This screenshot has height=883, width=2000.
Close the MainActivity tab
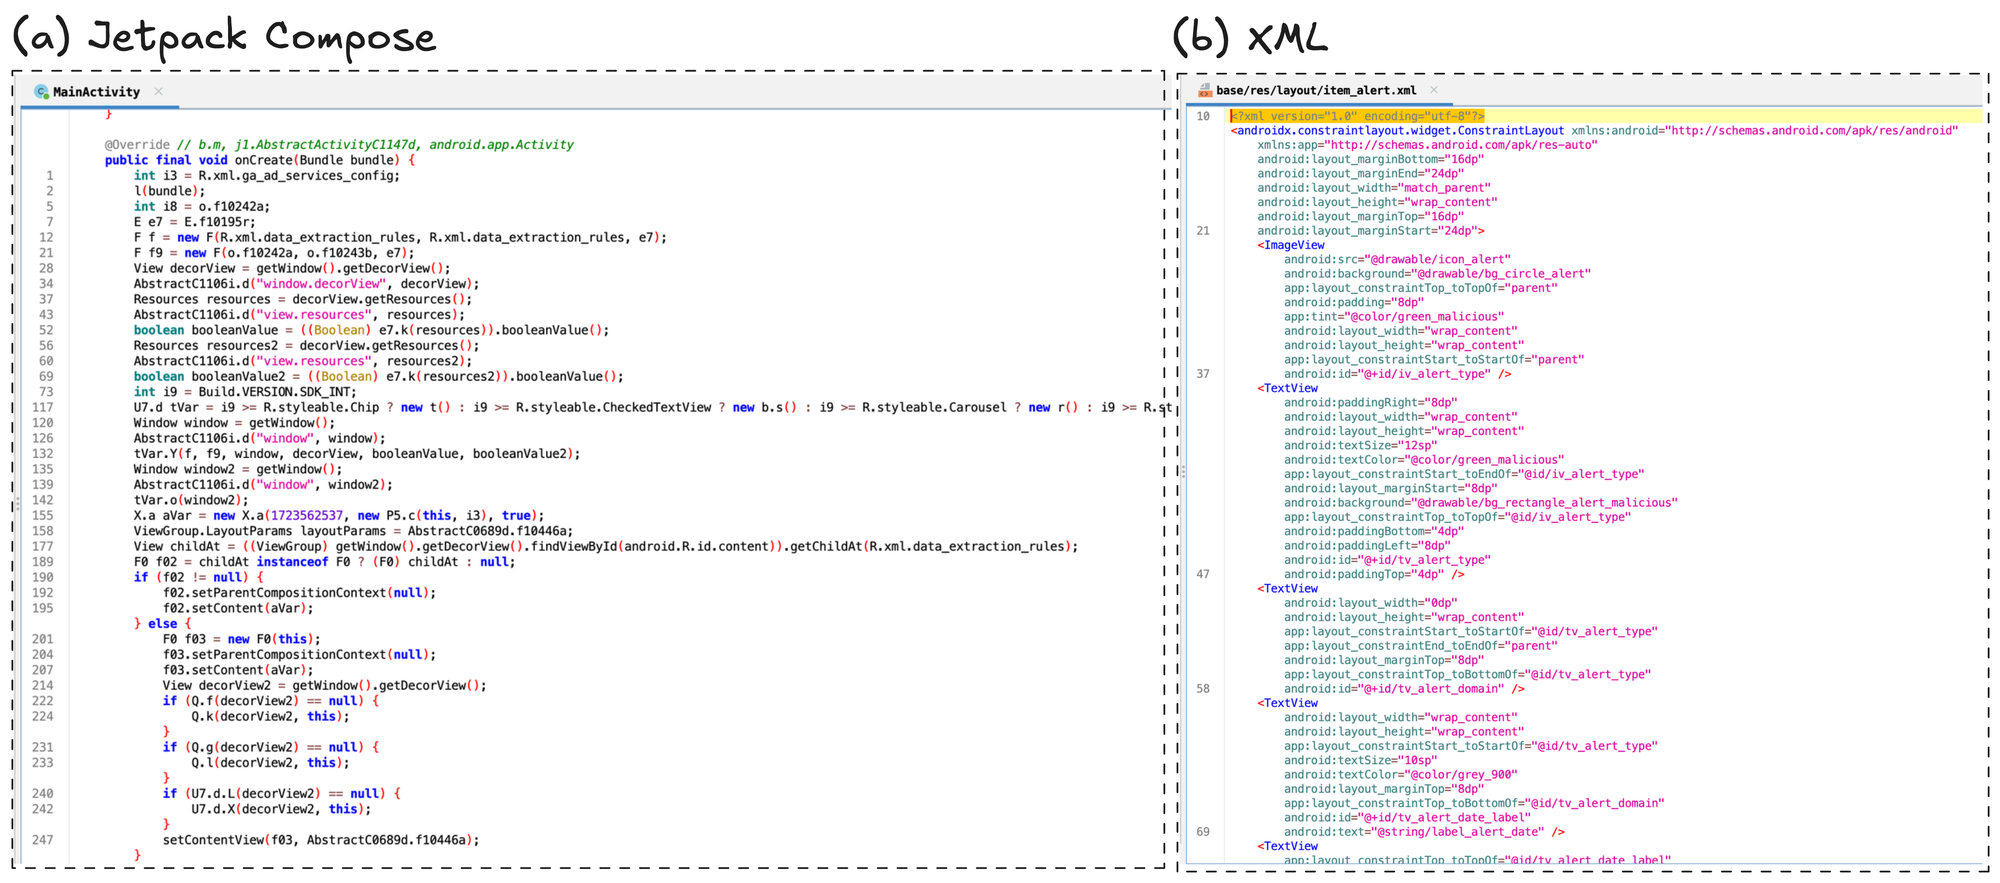tap(159, 92)
